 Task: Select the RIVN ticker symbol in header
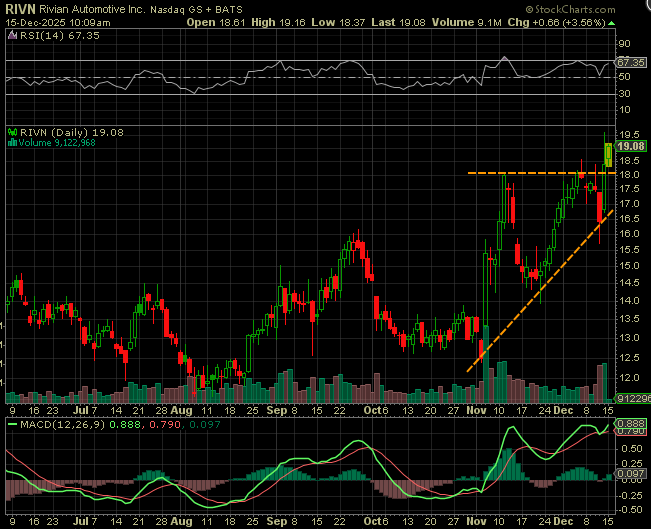[x=20, y=9]
